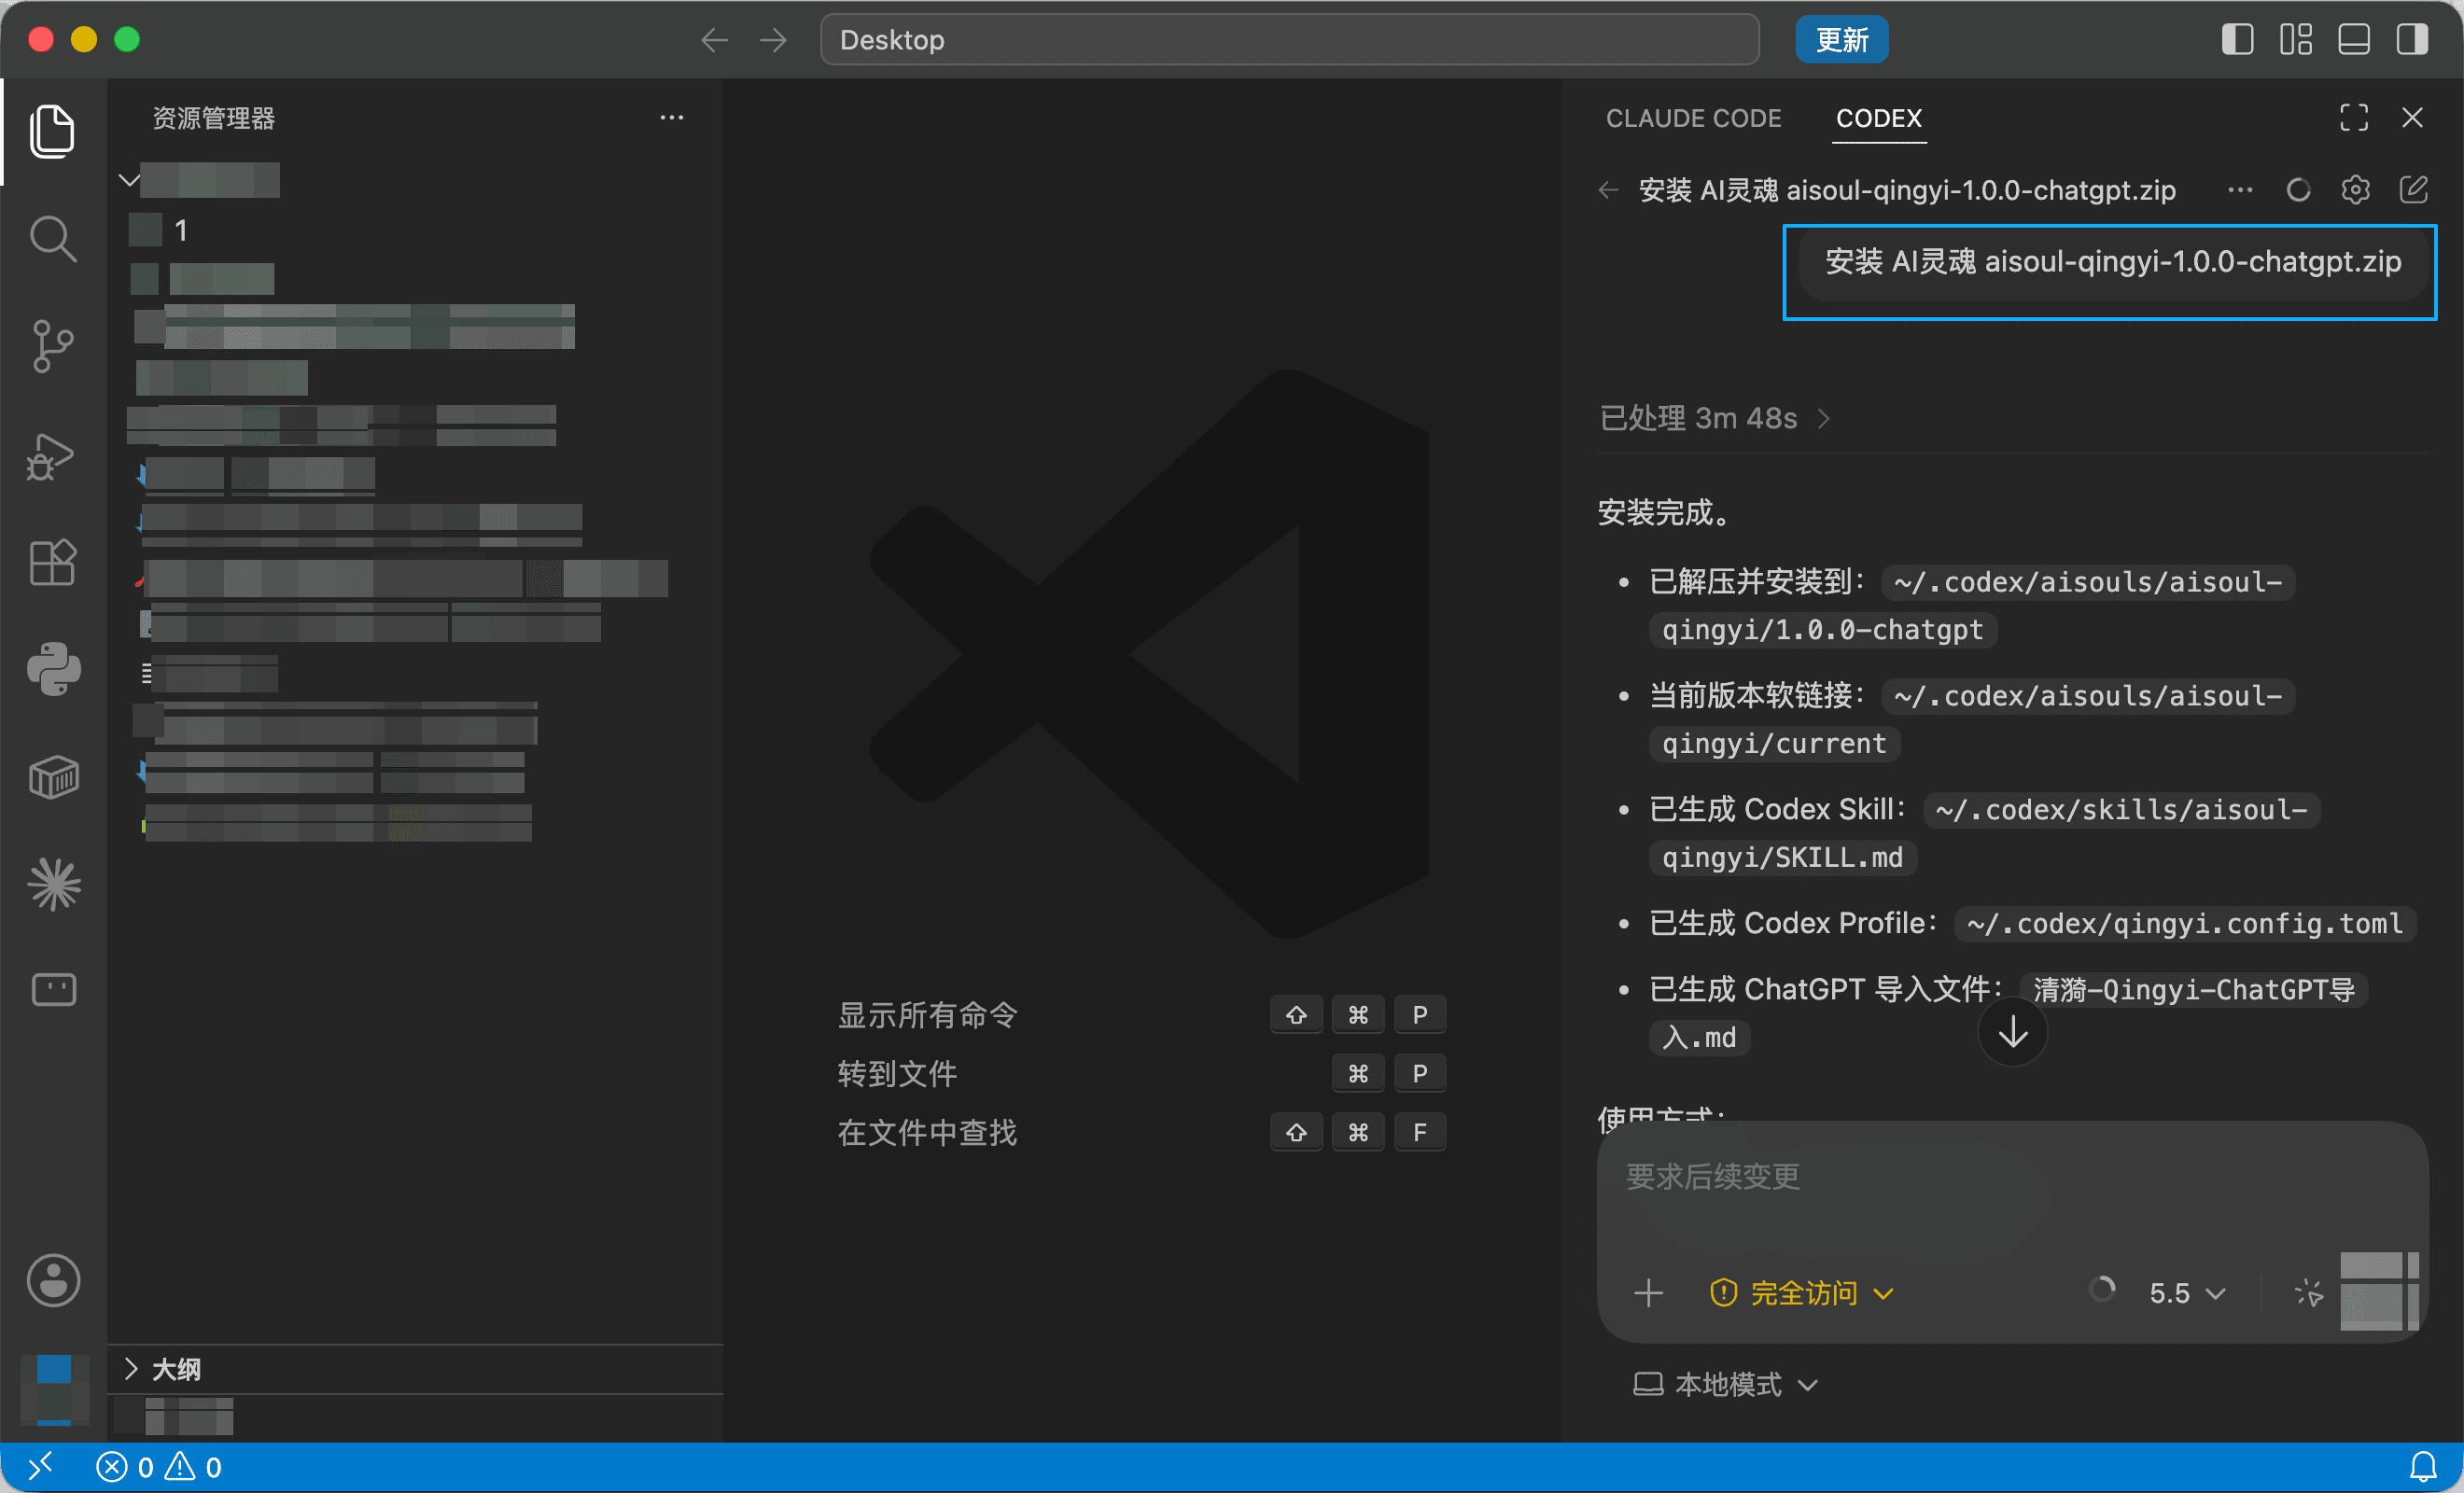Click 资源管理器 panel title
Viewport: 2464px width, 1493px height.
pos(213,118)
